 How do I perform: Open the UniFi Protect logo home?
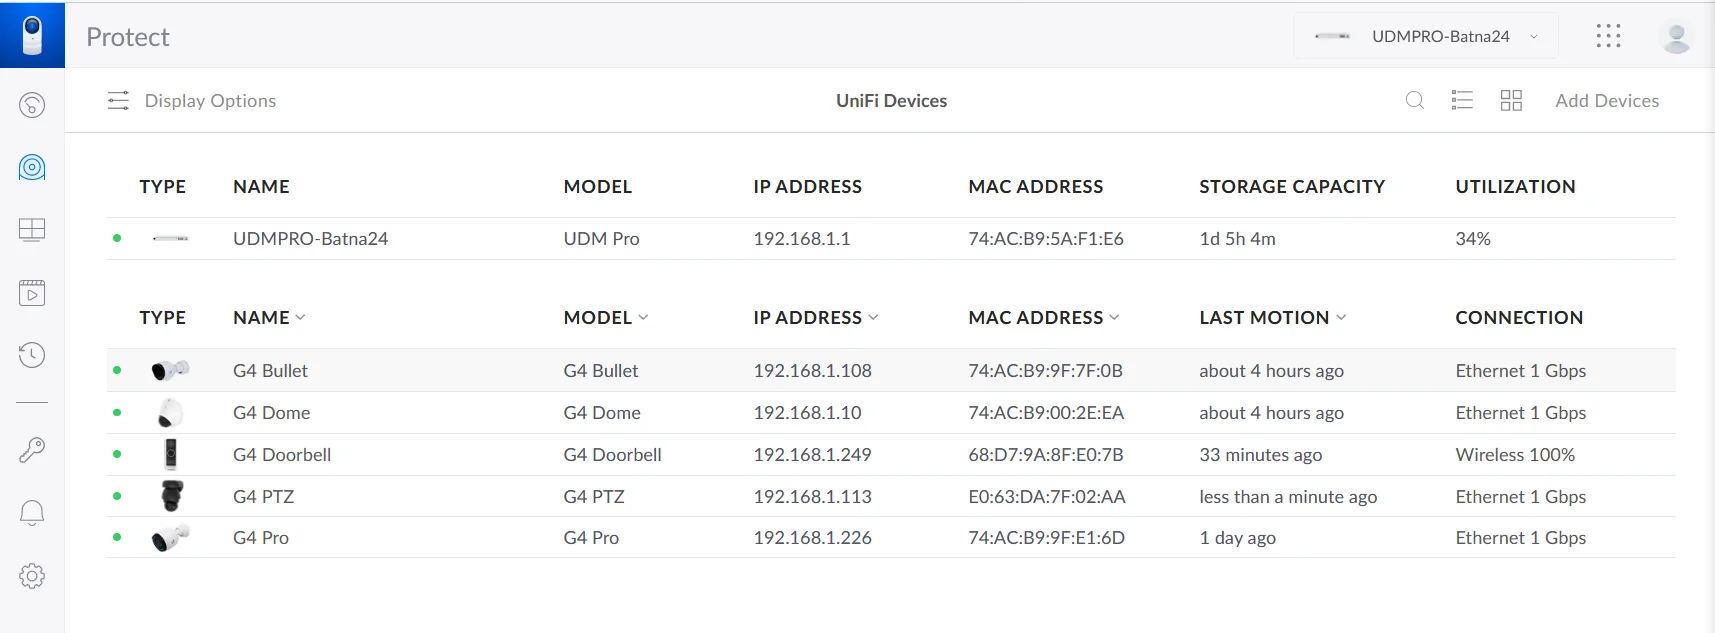pyautogui.click(x=32, y=35)
